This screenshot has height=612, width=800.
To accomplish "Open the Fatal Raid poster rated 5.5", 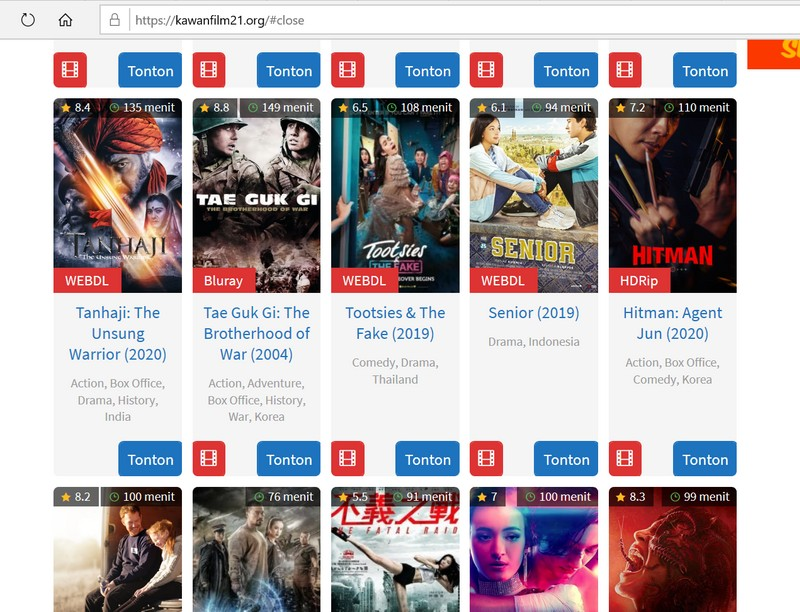I will coord(395,549).
